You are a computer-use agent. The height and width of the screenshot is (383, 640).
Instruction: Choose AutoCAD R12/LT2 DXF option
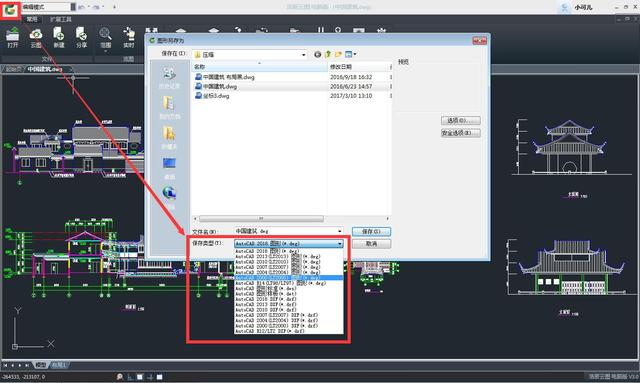tap(289, 331)
